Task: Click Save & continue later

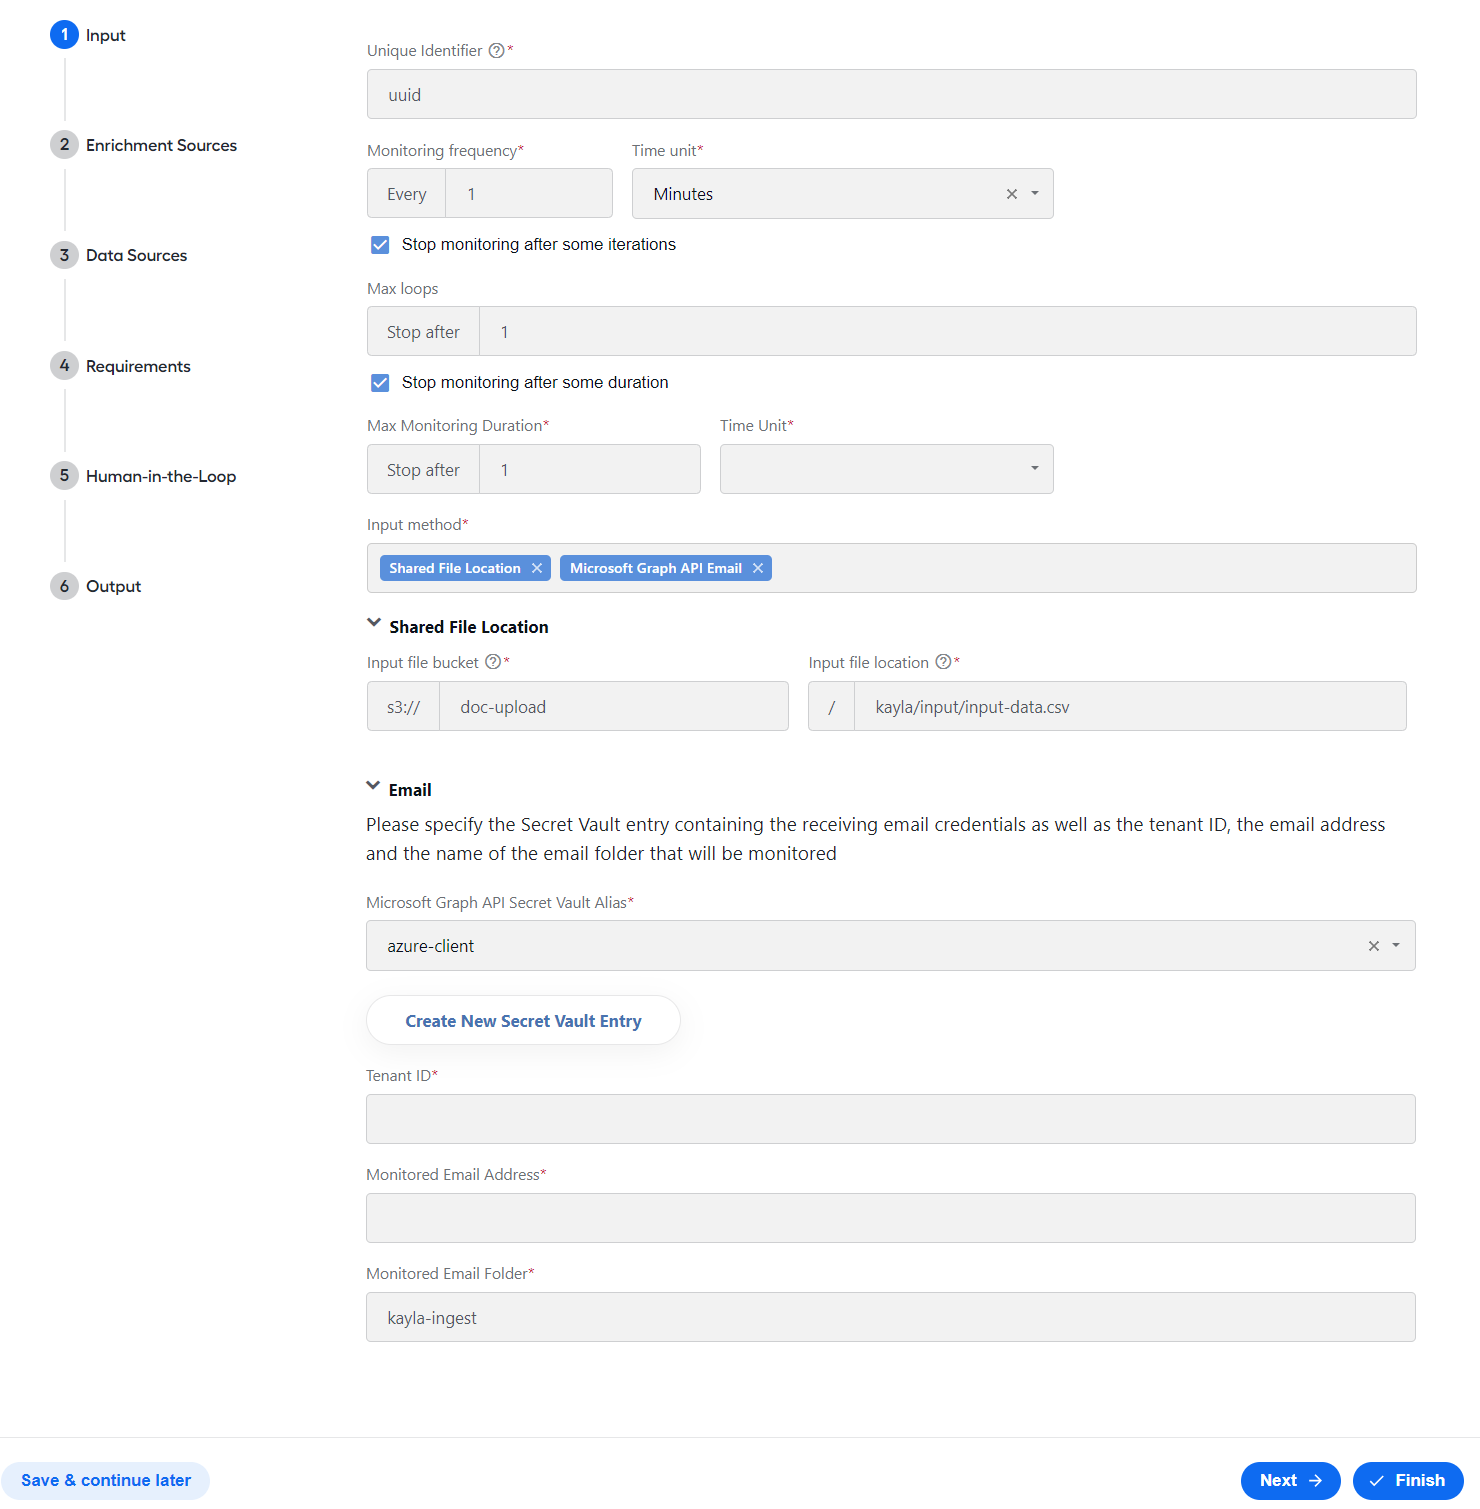Action: pos(106,1481)
